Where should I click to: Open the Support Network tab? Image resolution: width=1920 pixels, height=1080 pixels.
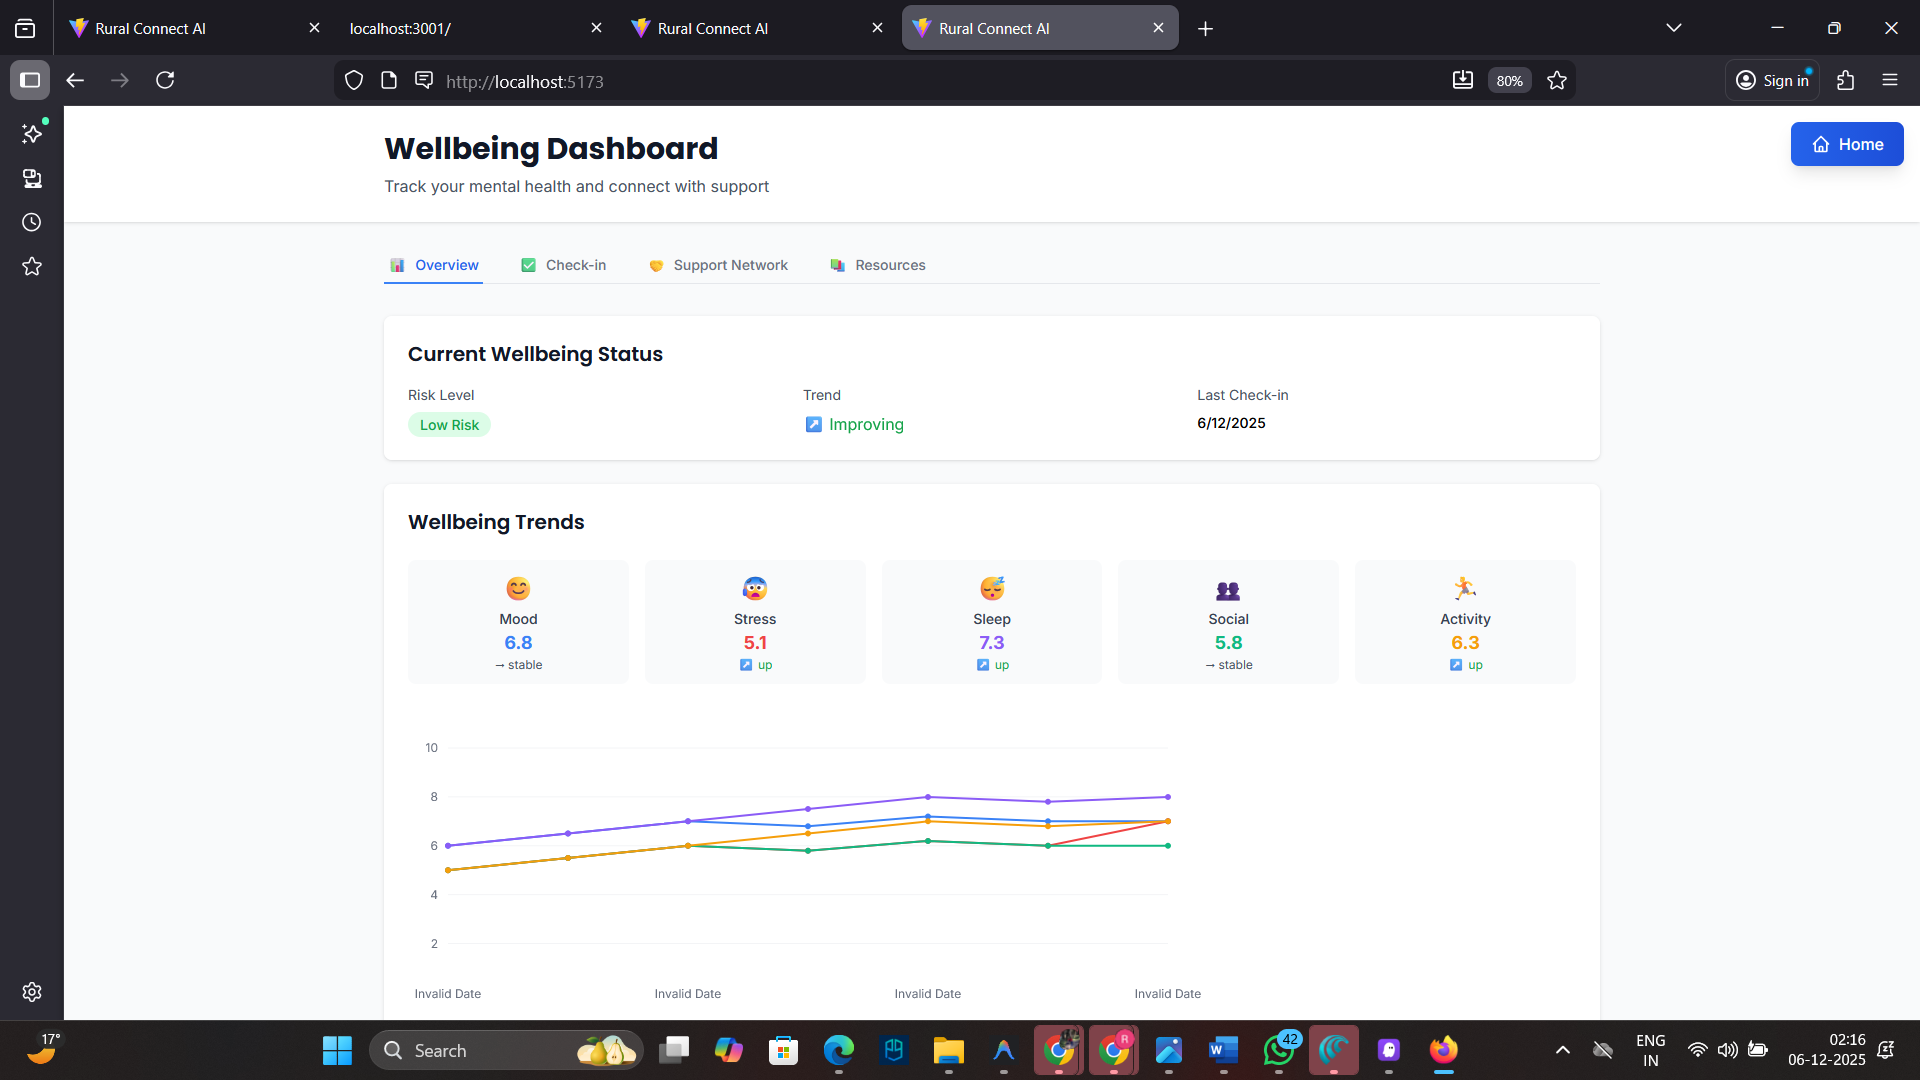718,265
